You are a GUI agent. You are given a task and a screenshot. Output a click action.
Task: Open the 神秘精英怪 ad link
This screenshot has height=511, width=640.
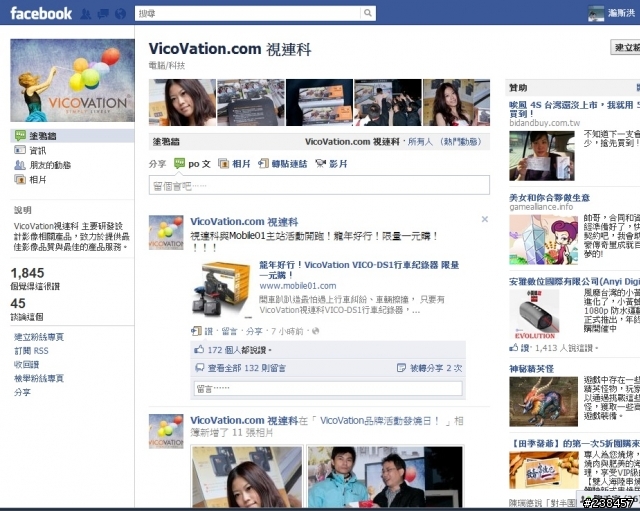(x=531, y=369)
